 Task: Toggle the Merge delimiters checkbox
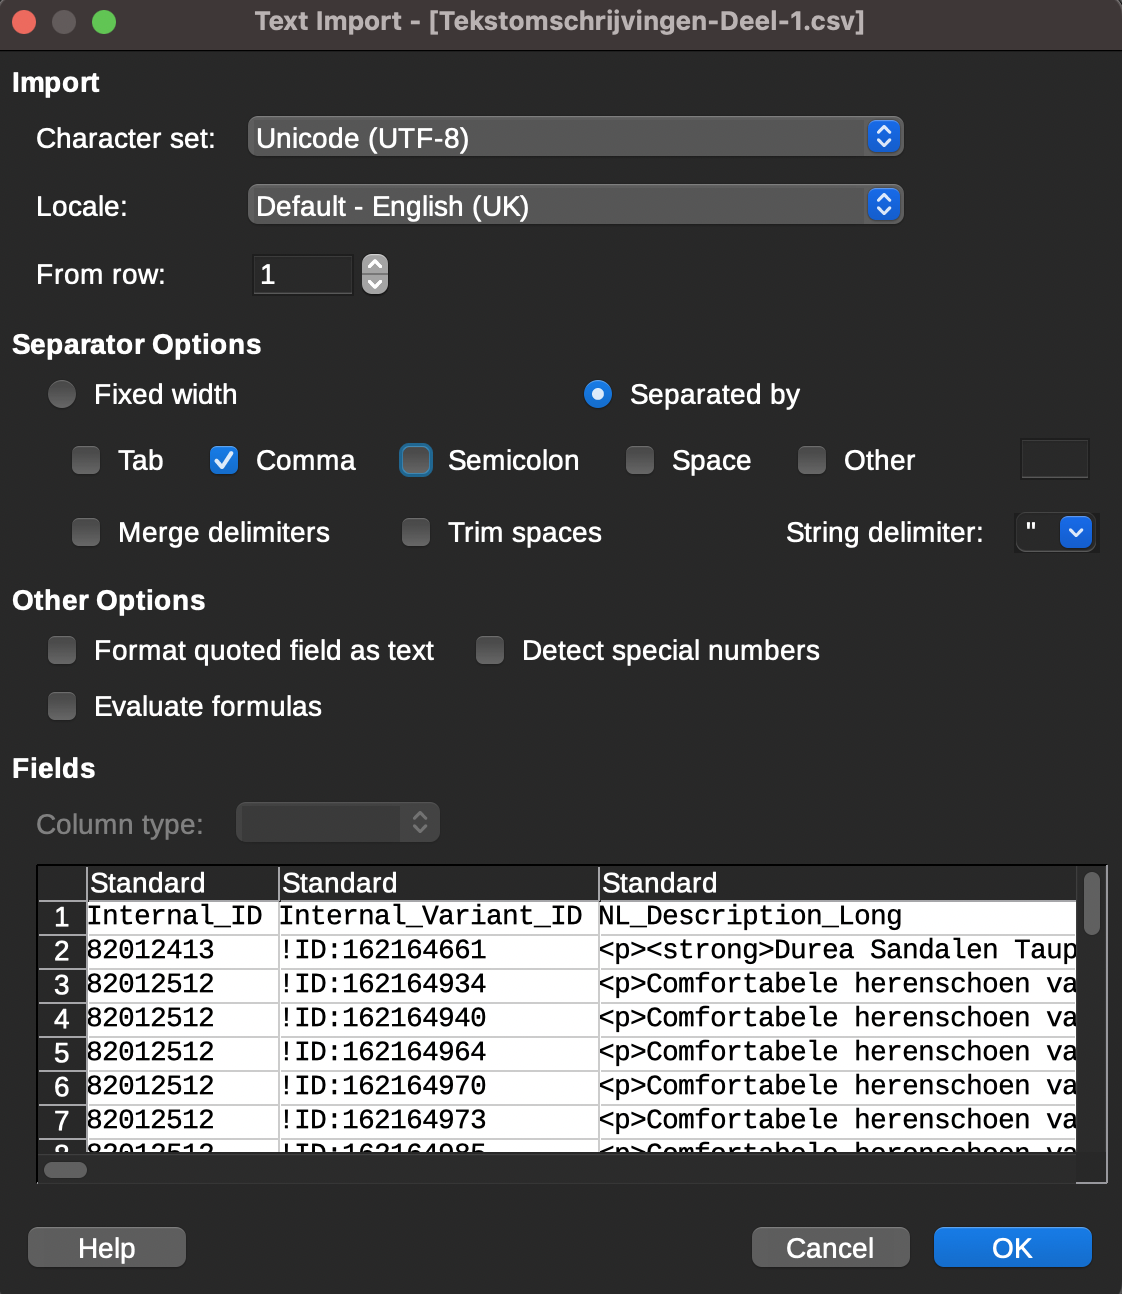click(x=86, y=532)
